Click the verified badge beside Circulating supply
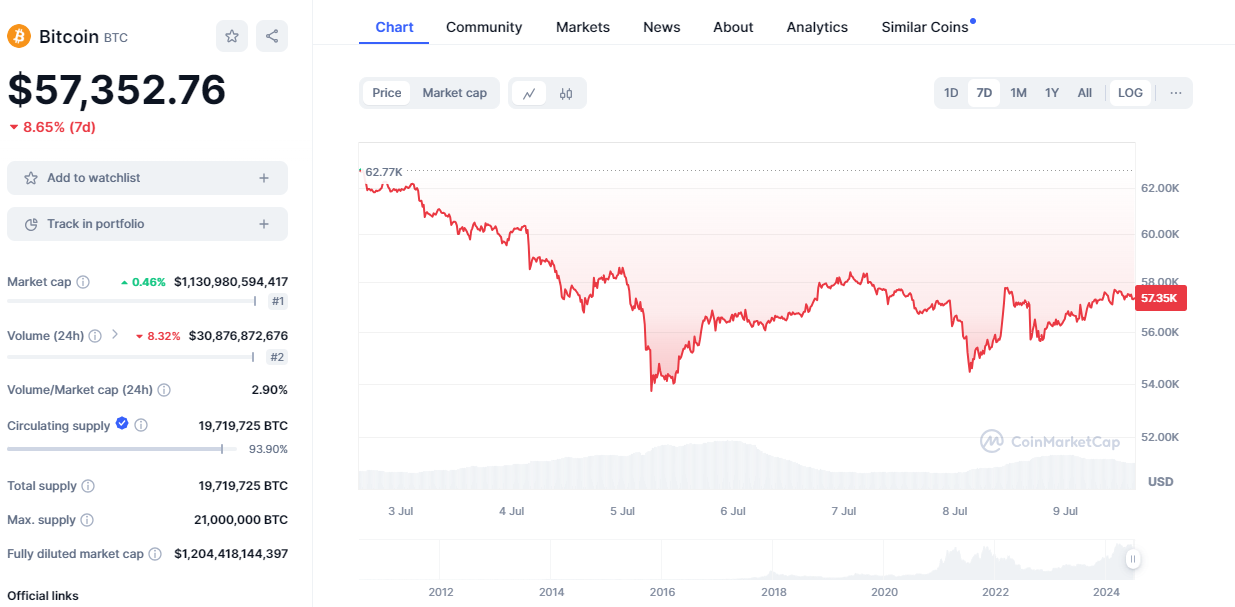 tap(121, 424)
